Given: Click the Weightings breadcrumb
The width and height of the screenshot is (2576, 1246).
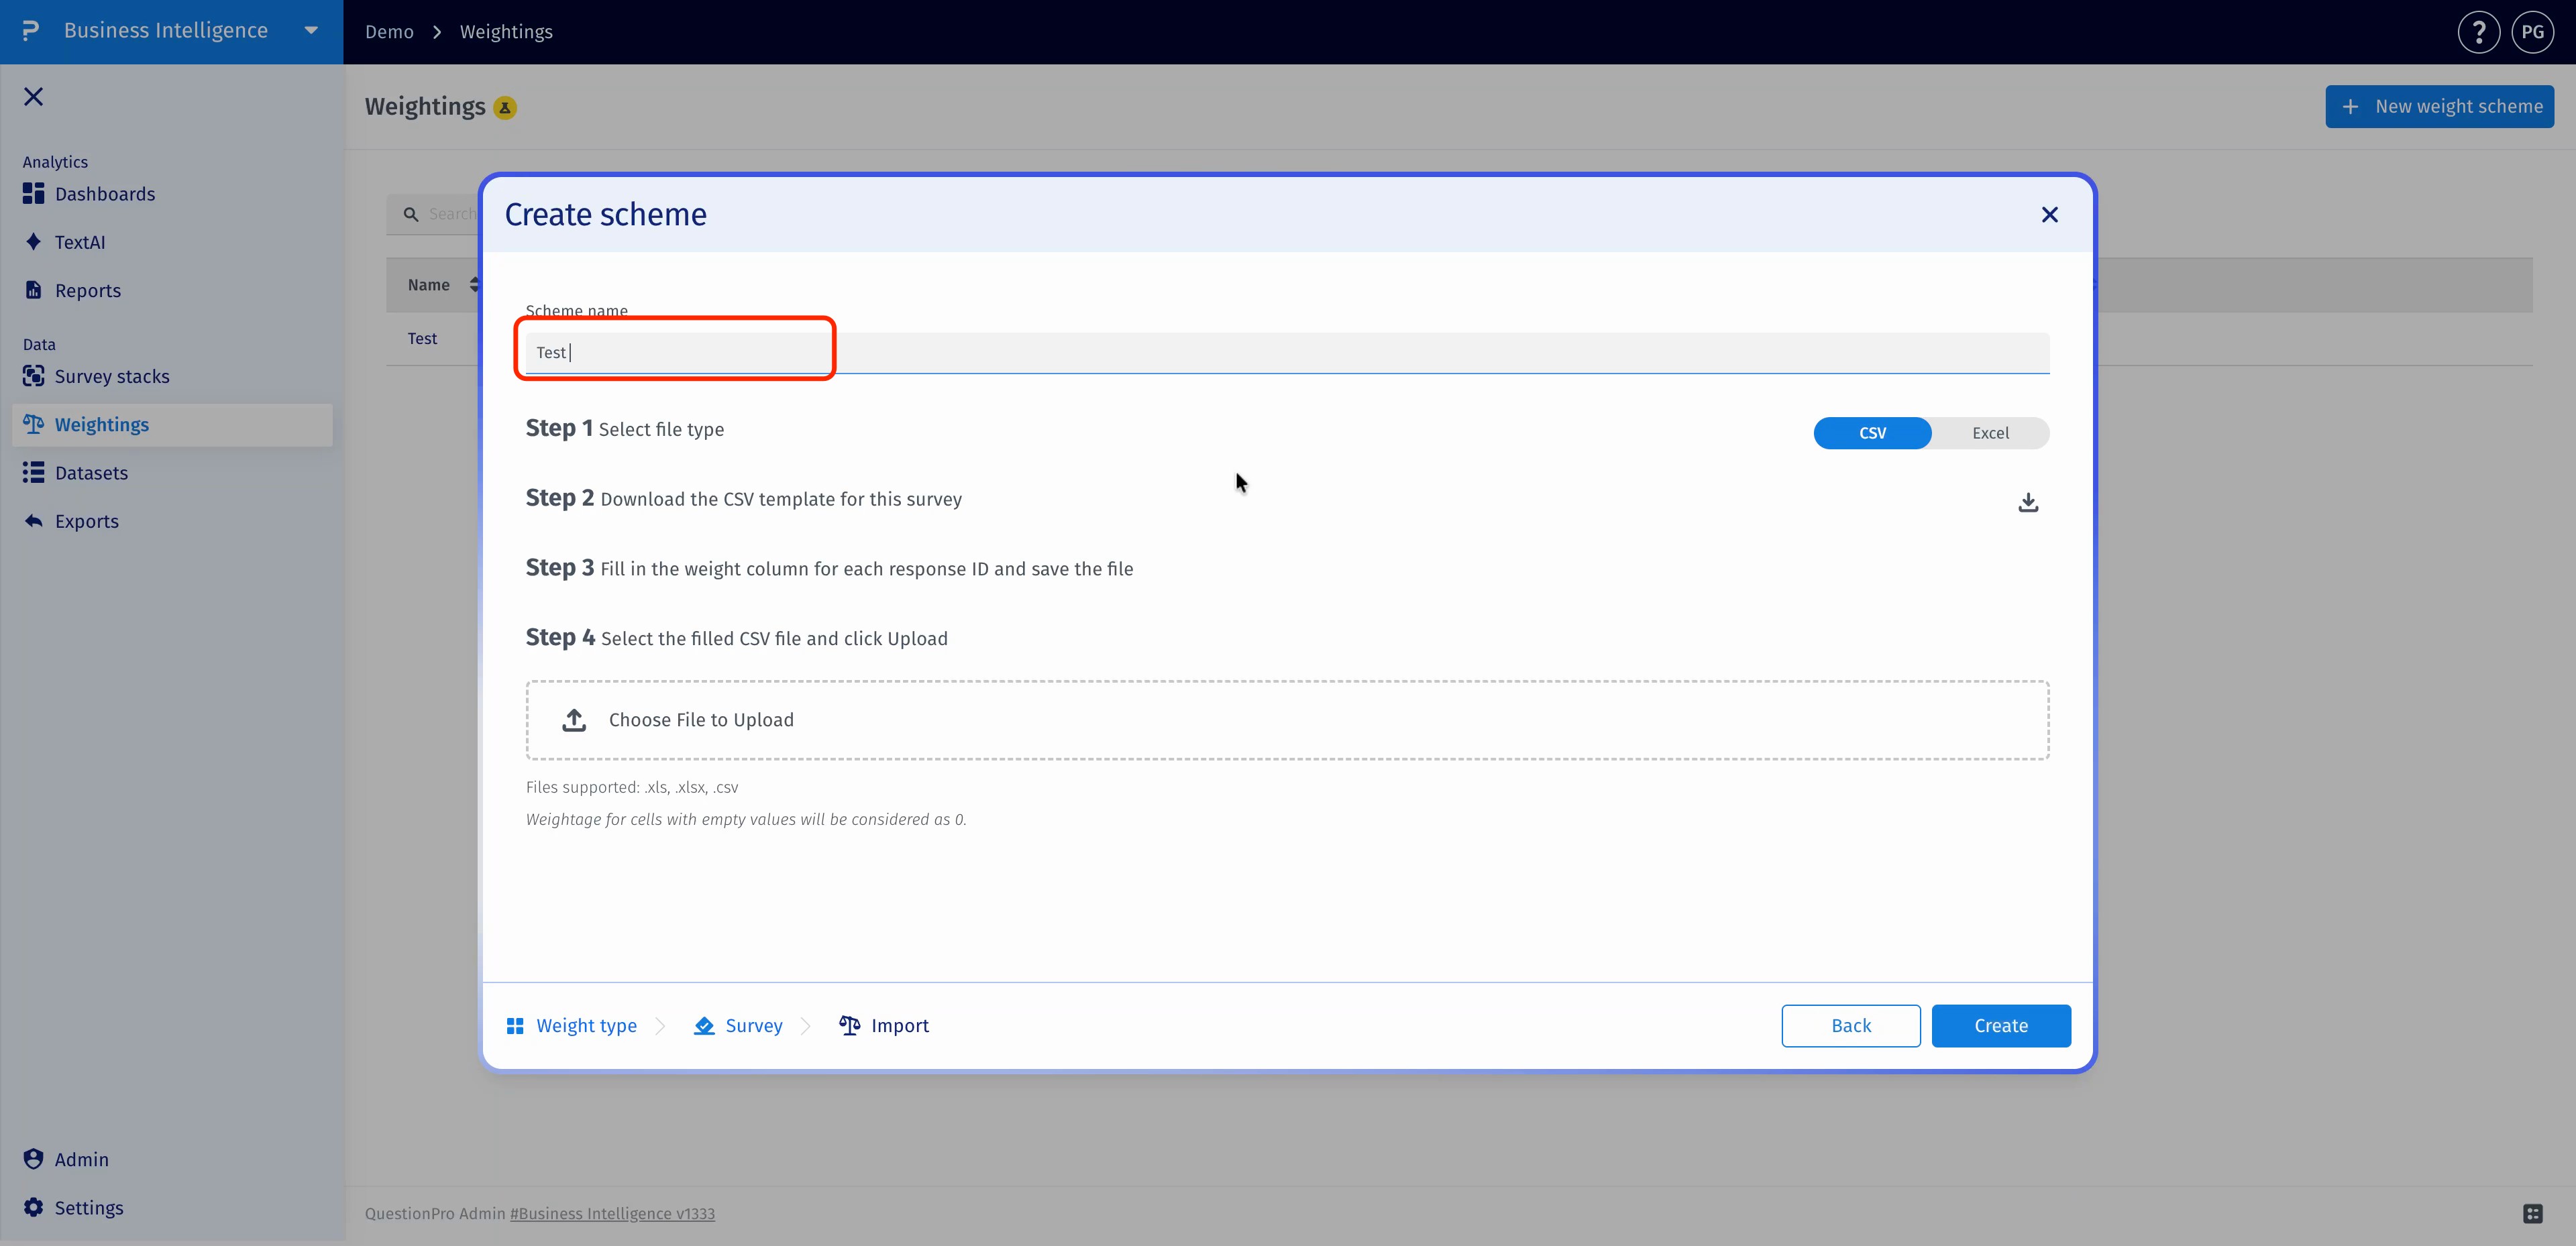Looking at the screenshot, I should 506,32.
